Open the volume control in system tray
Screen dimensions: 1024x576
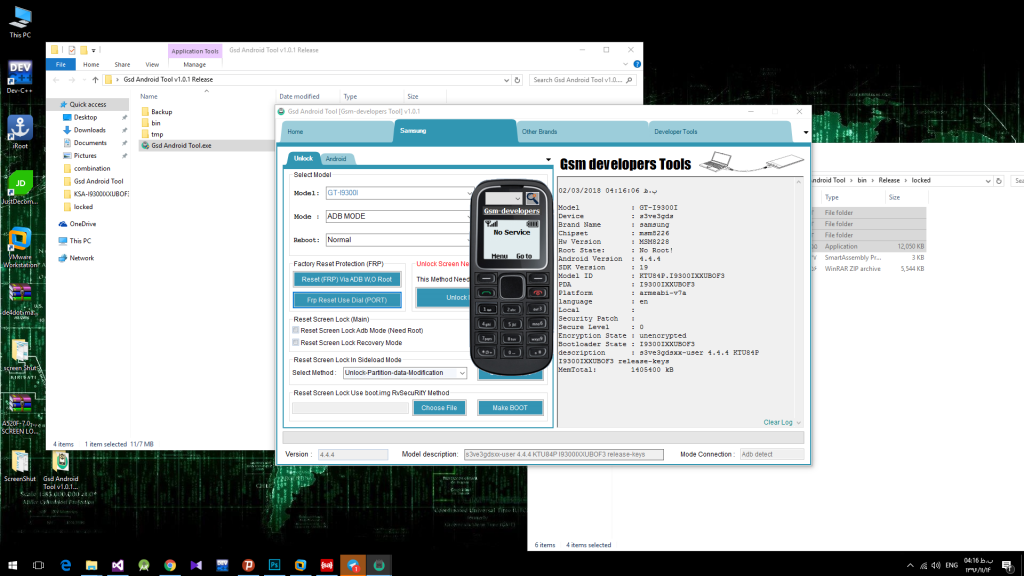(x=936, y=566)
